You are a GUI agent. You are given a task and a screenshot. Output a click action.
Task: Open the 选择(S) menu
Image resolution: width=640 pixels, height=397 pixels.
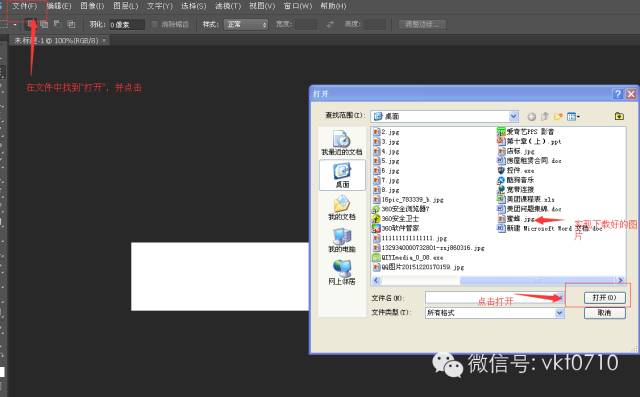click(x=193, y=6)
